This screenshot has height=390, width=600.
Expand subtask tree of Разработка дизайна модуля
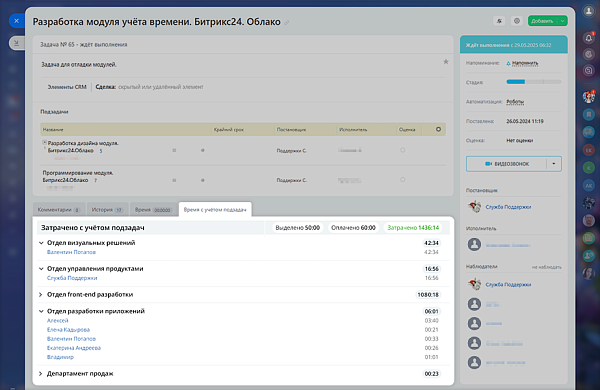[44, 142]
